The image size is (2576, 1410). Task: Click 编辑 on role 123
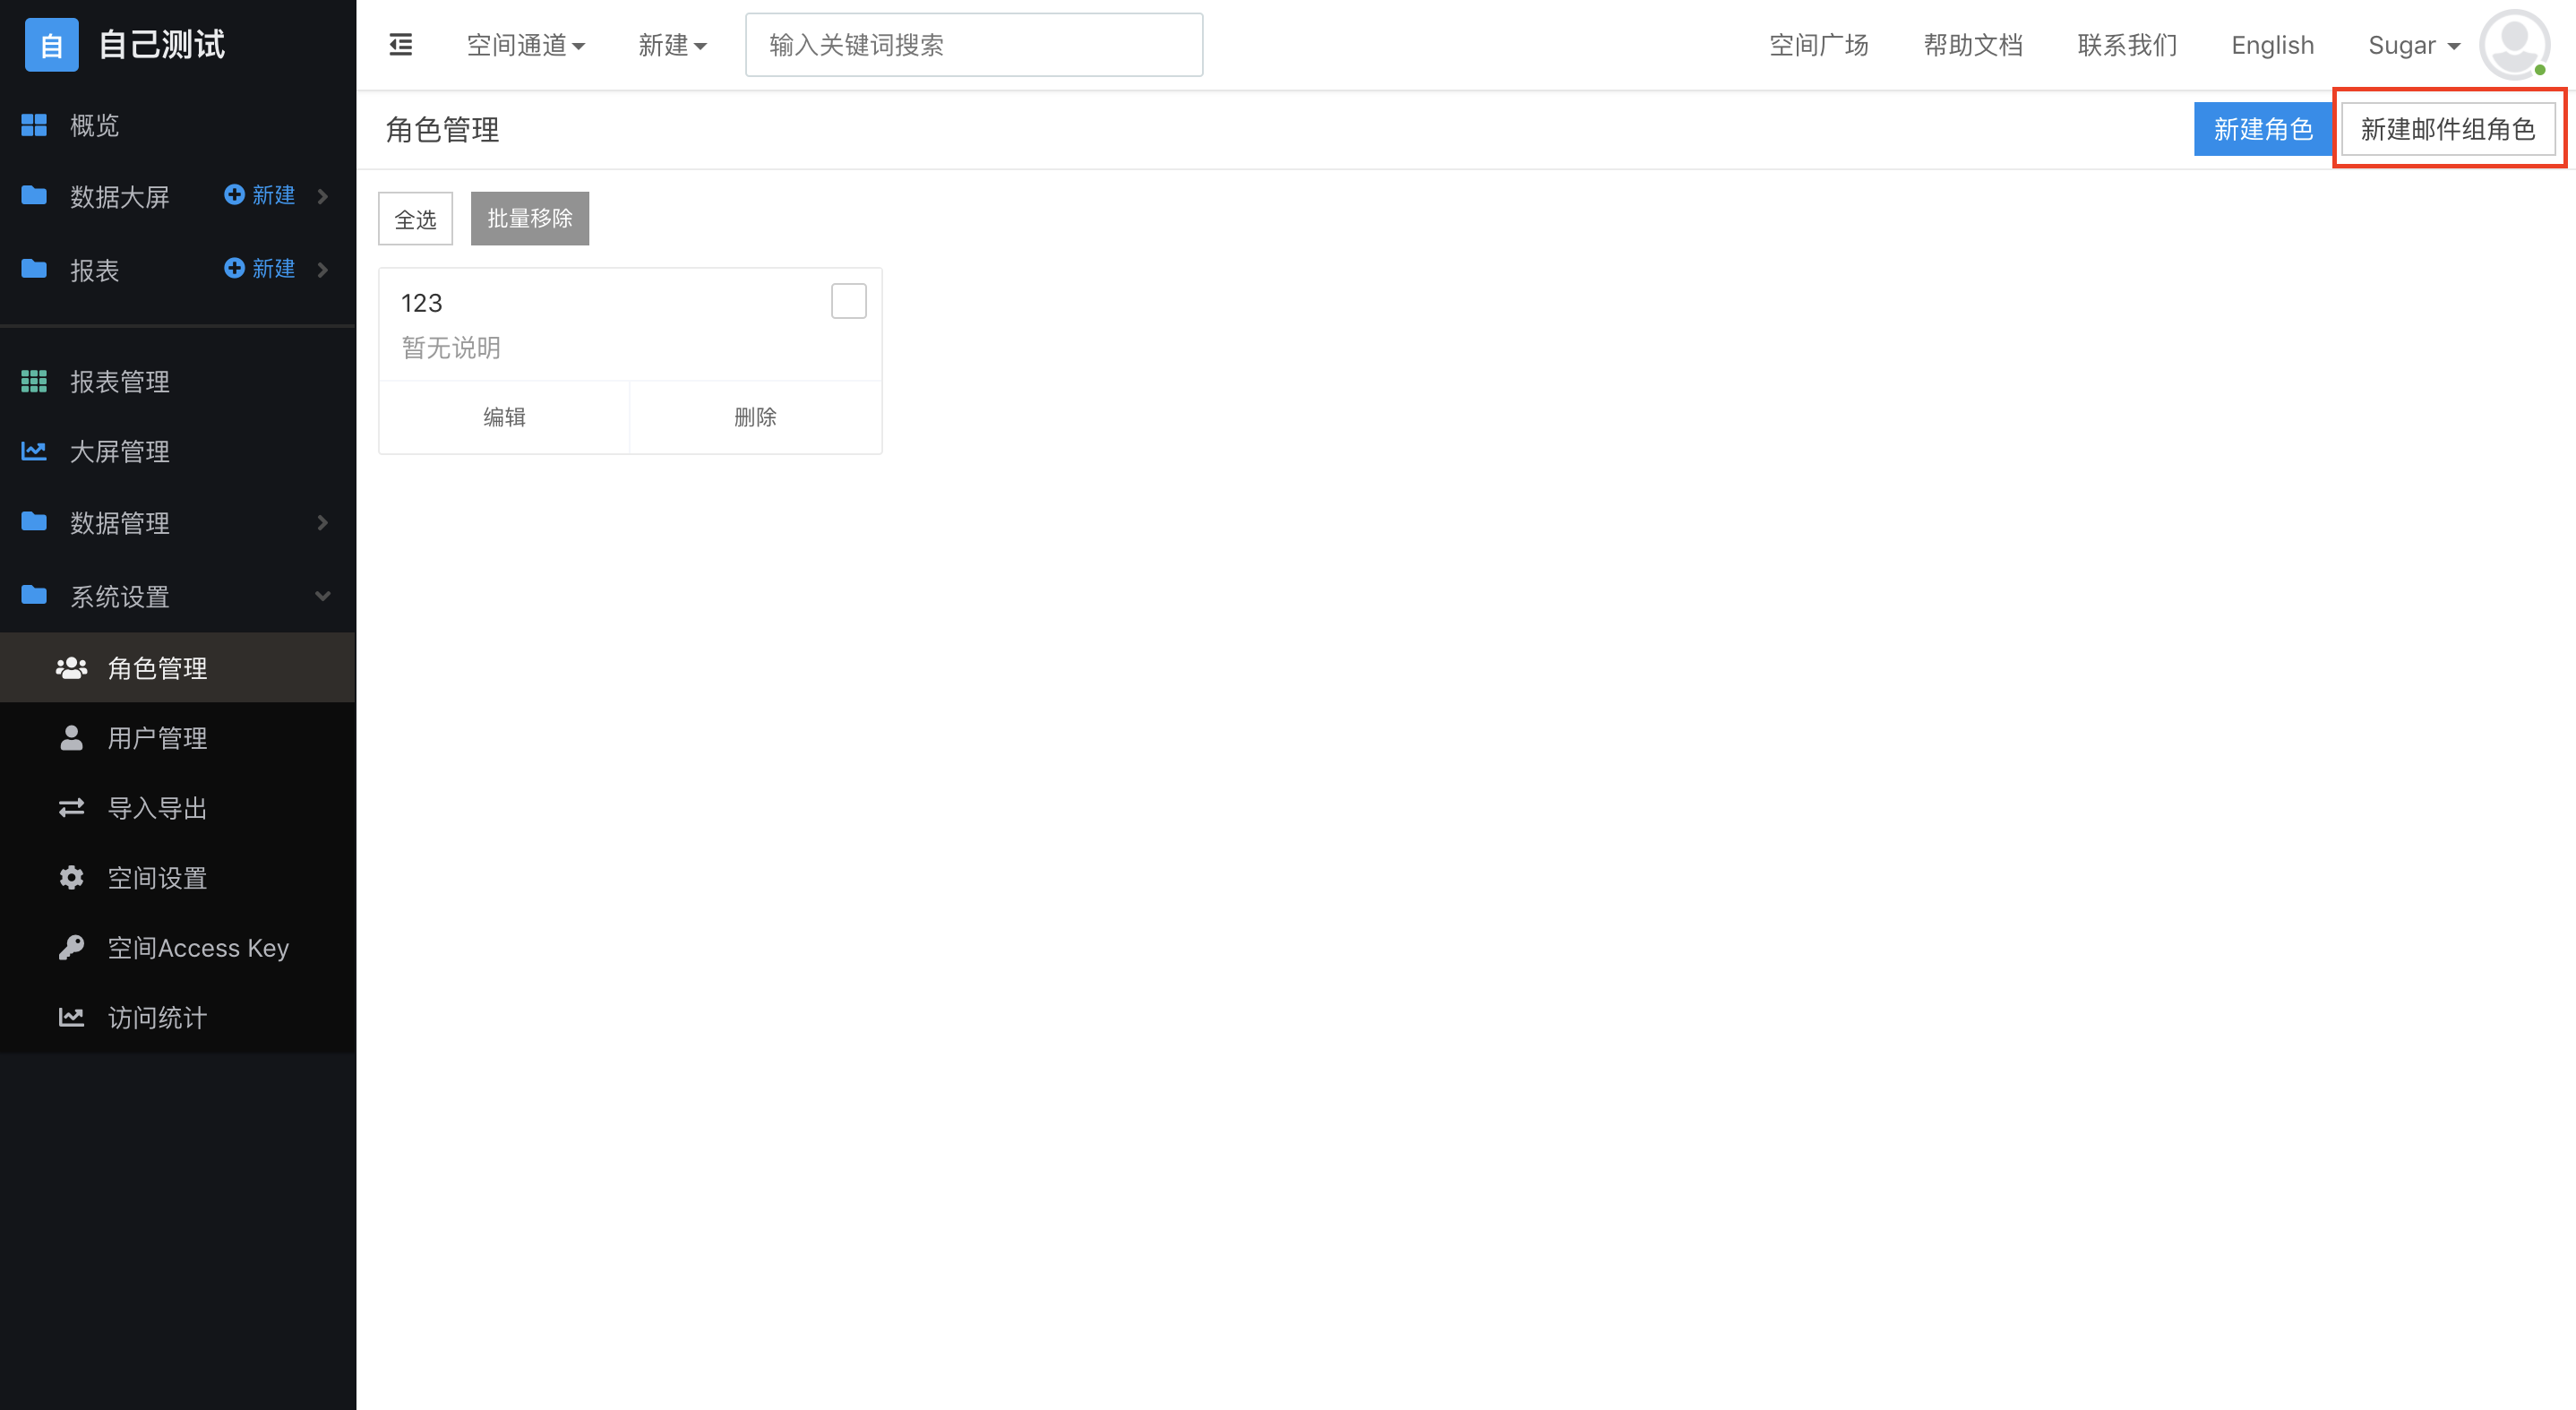pos(504,417)
